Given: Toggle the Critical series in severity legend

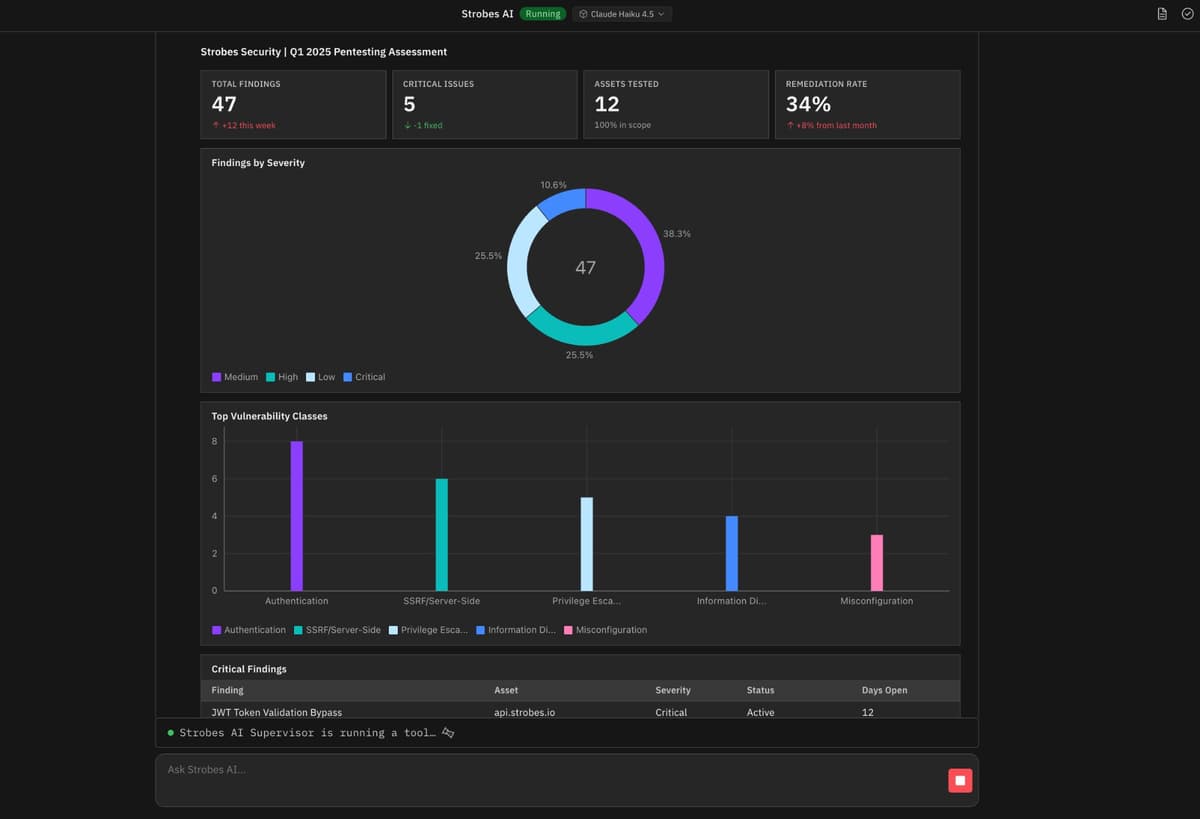Looking at the screenshot, I should [364, 377].
